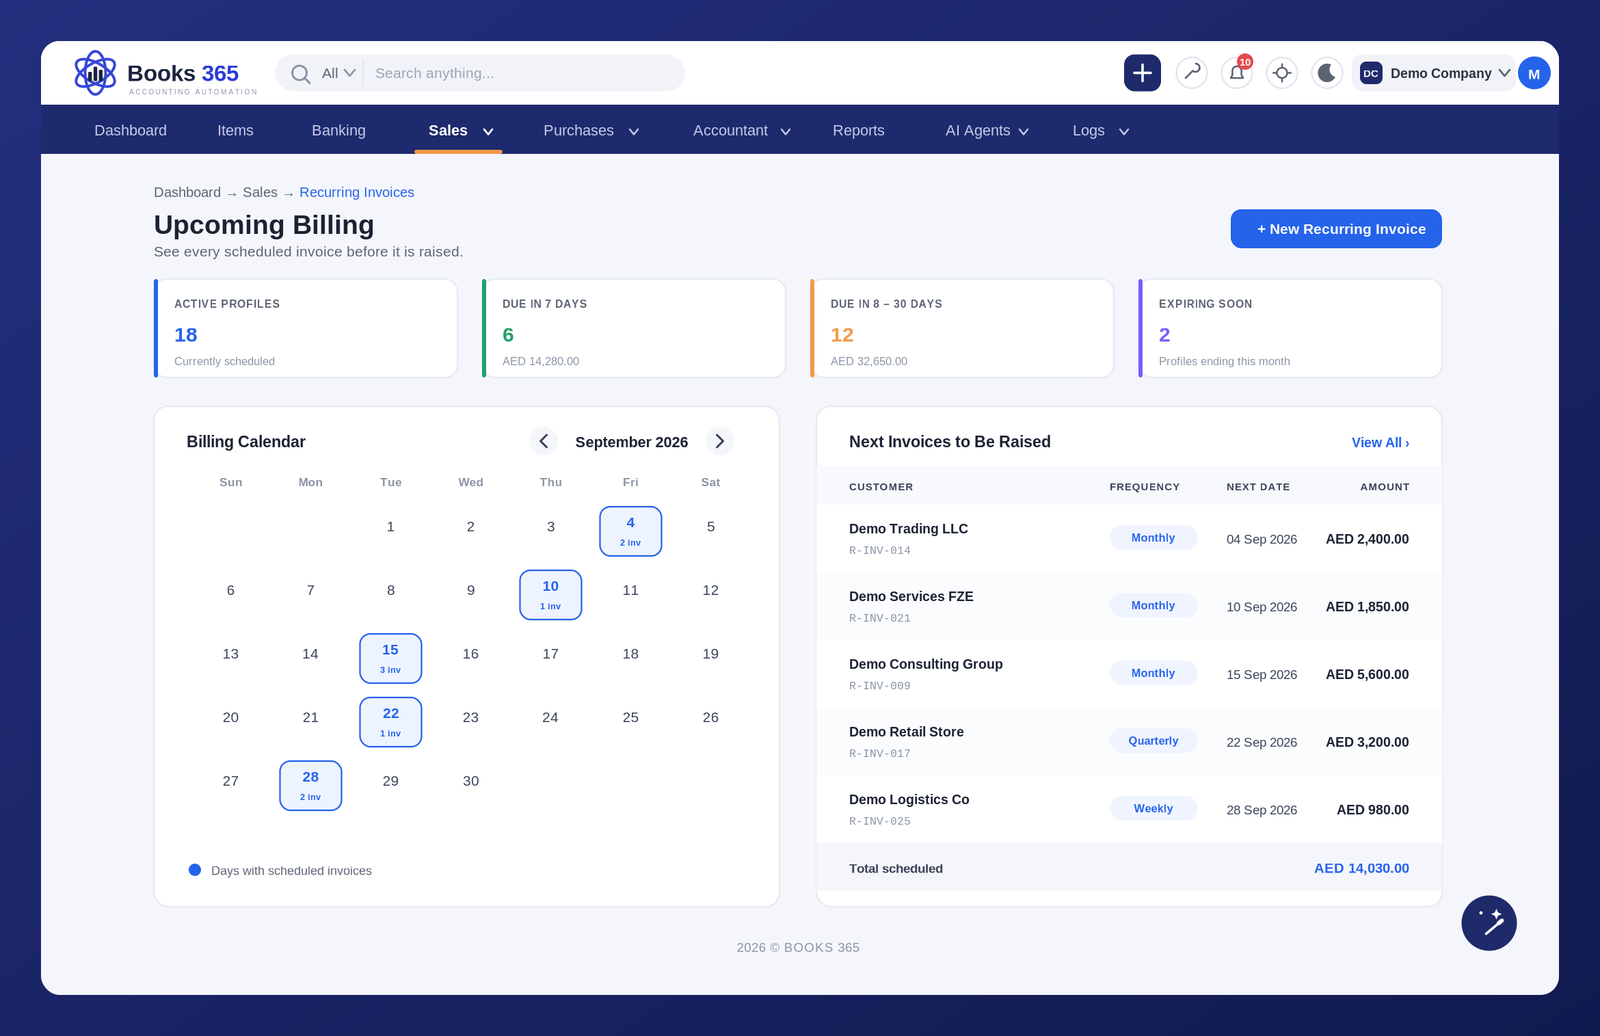Click the blue legend dot for scheduled days

(195, 870)
